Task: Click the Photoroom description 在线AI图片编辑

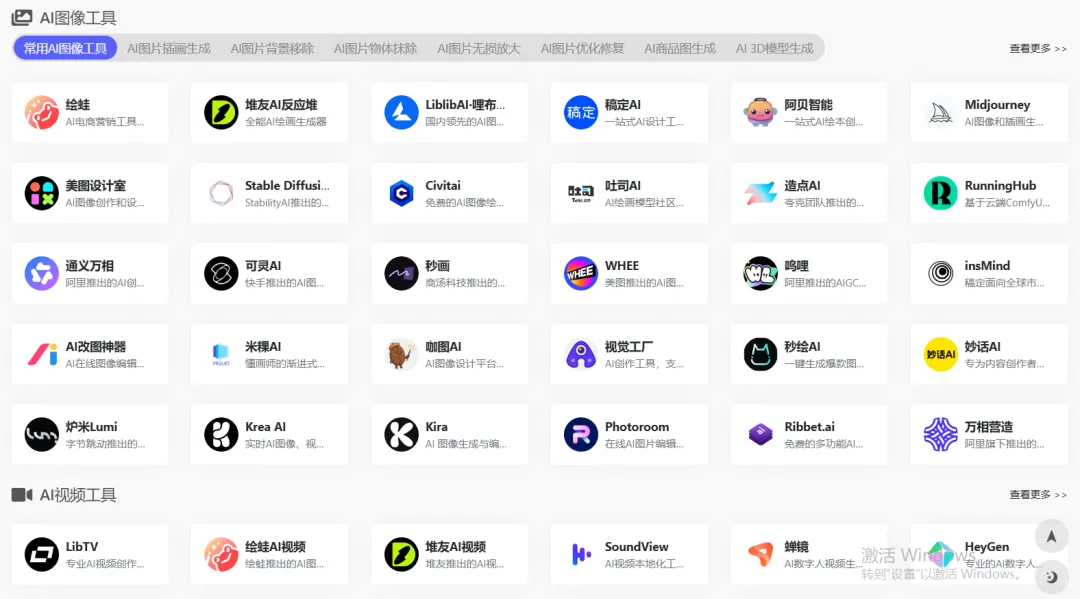Action: pyautogui.click(x=644, y=444)
